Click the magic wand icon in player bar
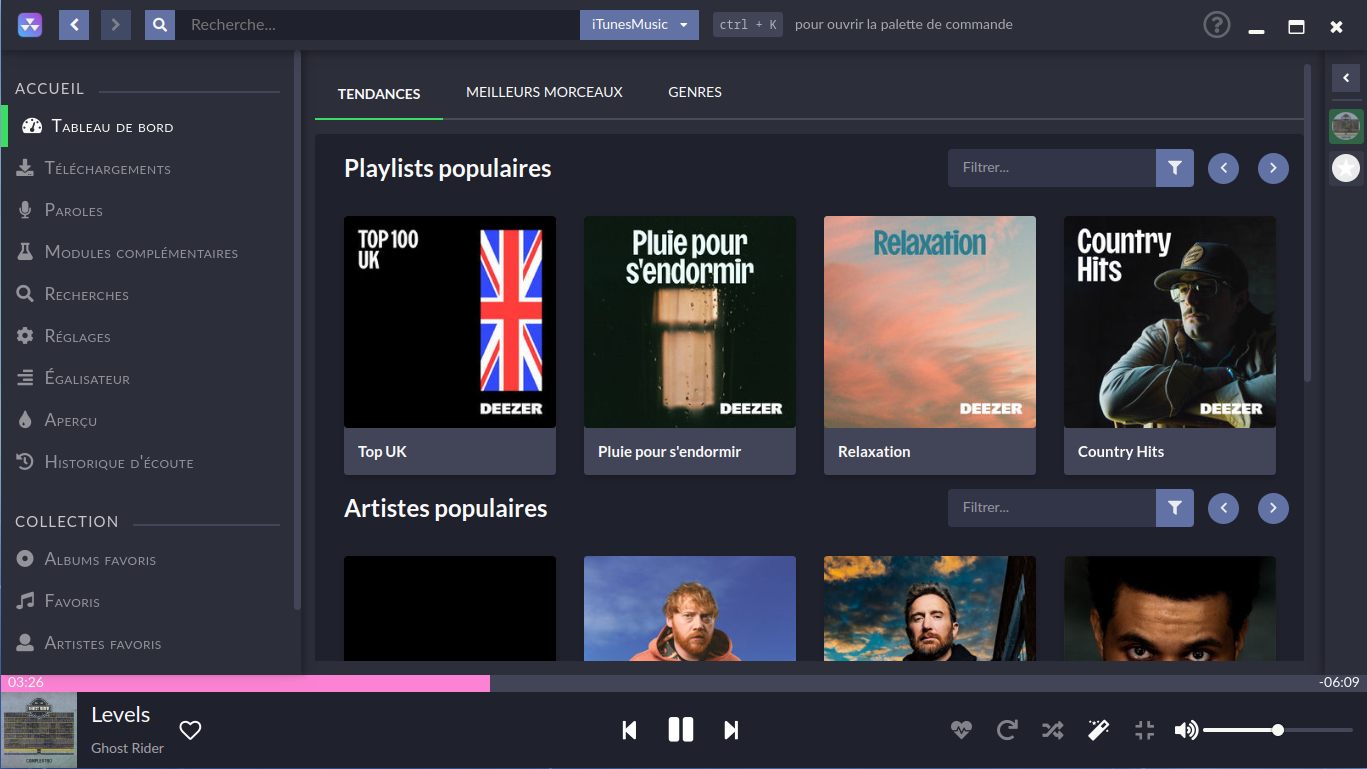Image resolution: width=1367 pixels, height=769 pixels. (1098, 731)
